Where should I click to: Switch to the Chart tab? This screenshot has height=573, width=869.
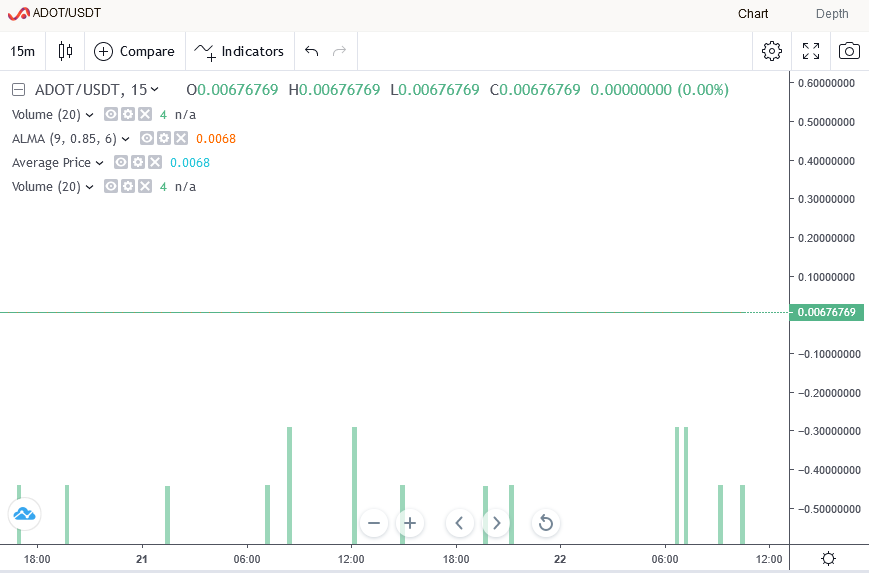tap(753, 14)
